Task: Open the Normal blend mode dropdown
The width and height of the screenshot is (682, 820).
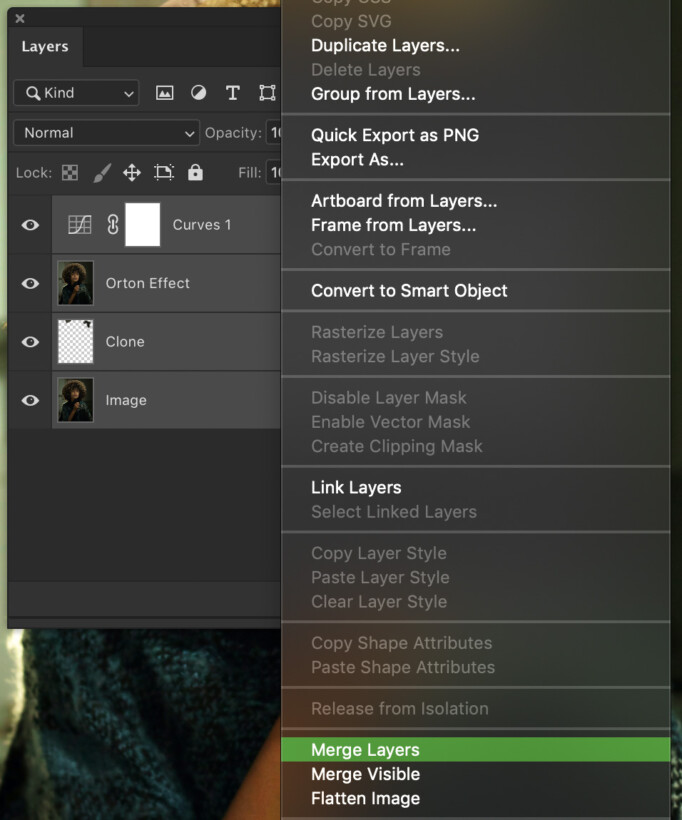Action: [106, 132]
